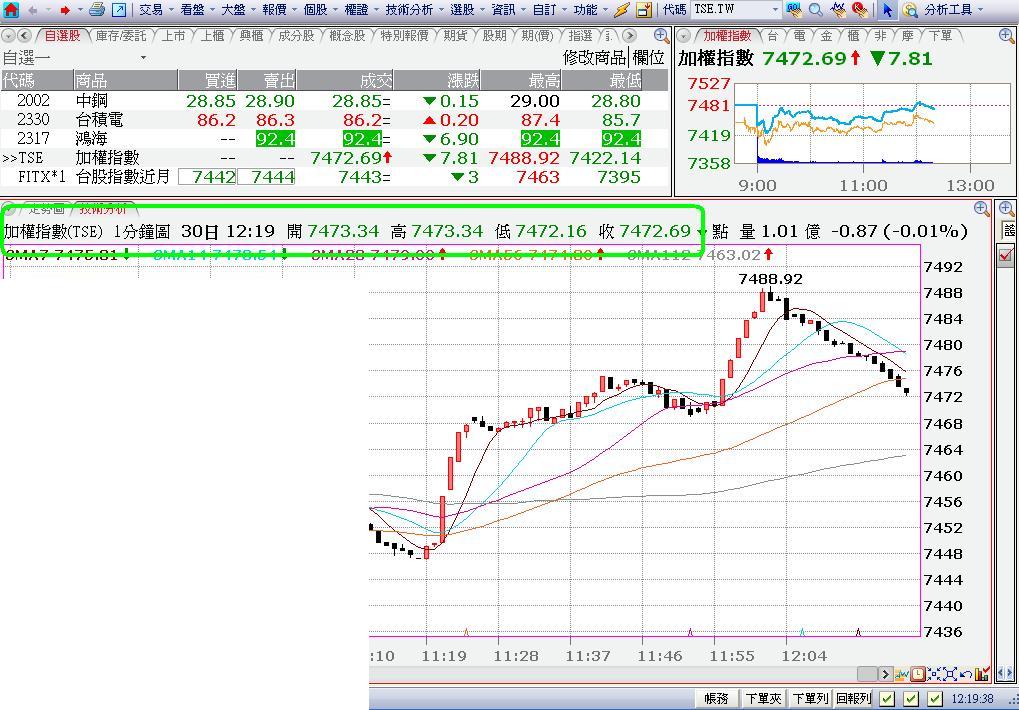
Task: Toggle the third green checkbox in the status bar
Action: pyautogui.click(x=935, y=699)
